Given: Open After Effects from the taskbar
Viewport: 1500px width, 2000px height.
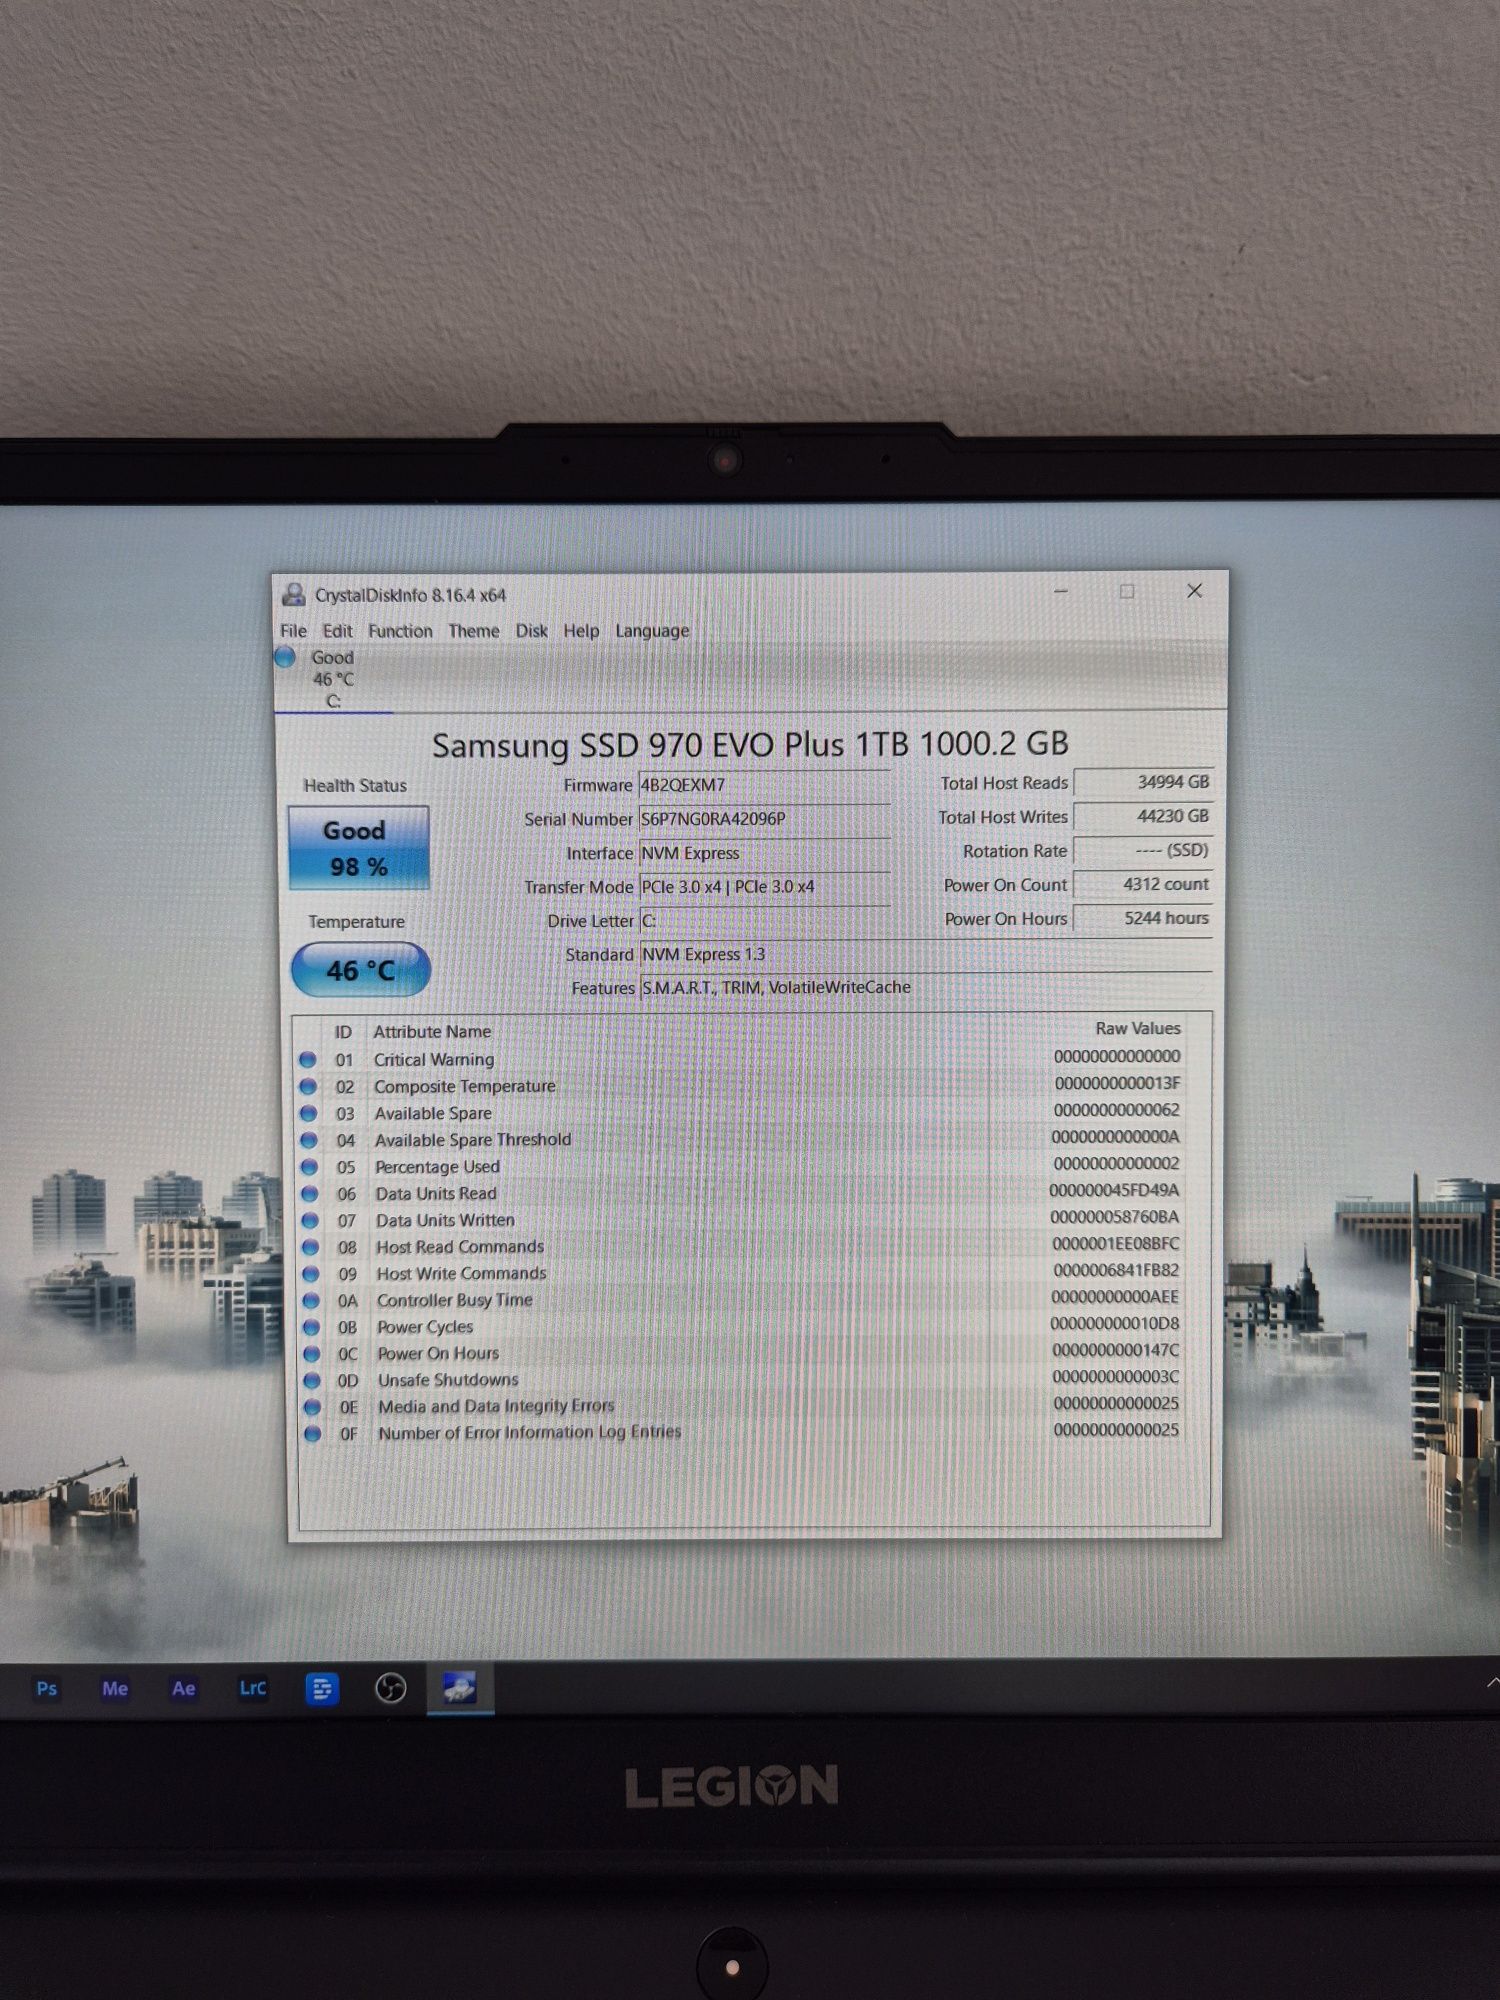Looking at the screenshot, I should 183,1689.
